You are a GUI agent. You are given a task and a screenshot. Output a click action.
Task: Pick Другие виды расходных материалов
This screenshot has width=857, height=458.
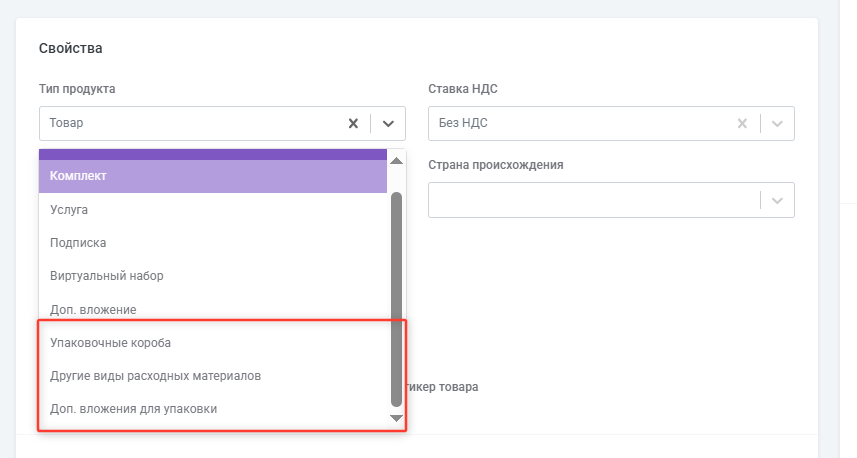coord(212,376)
